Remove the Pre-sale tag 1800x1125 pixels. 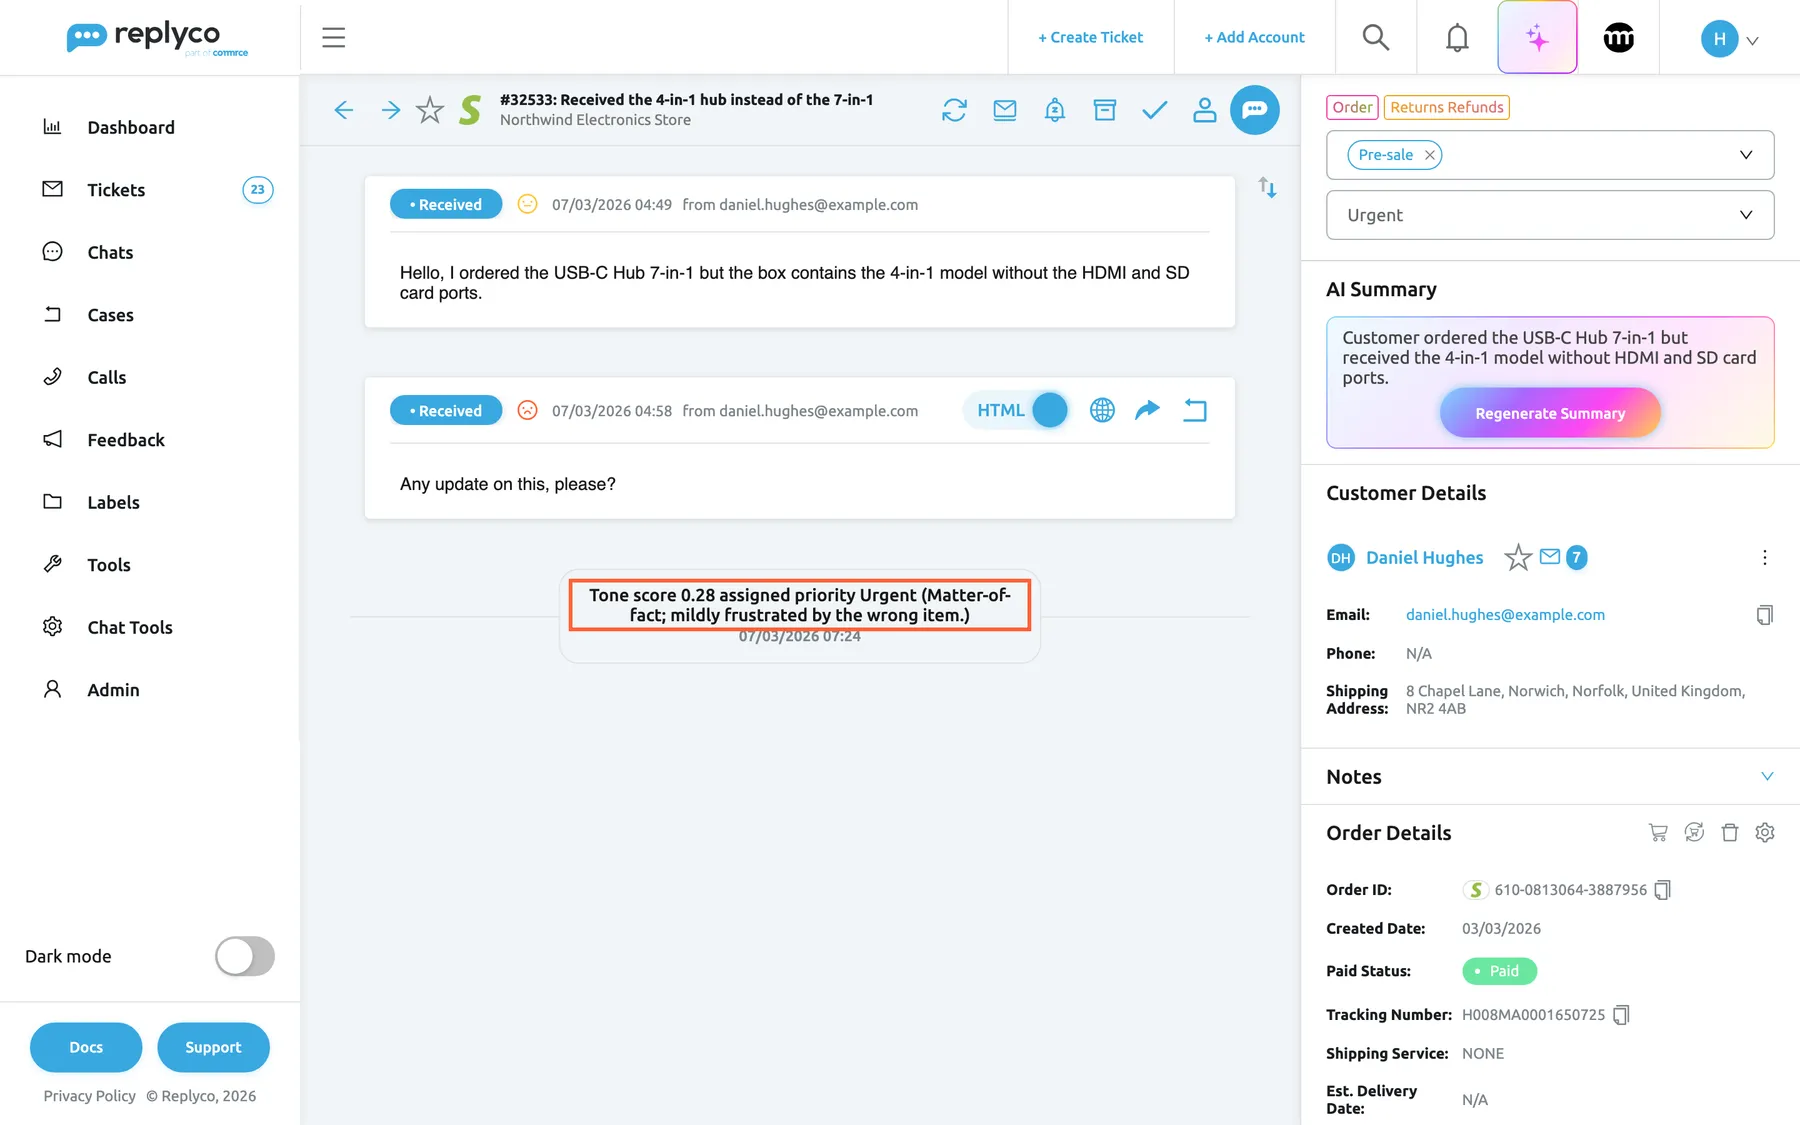[1430, 155]
